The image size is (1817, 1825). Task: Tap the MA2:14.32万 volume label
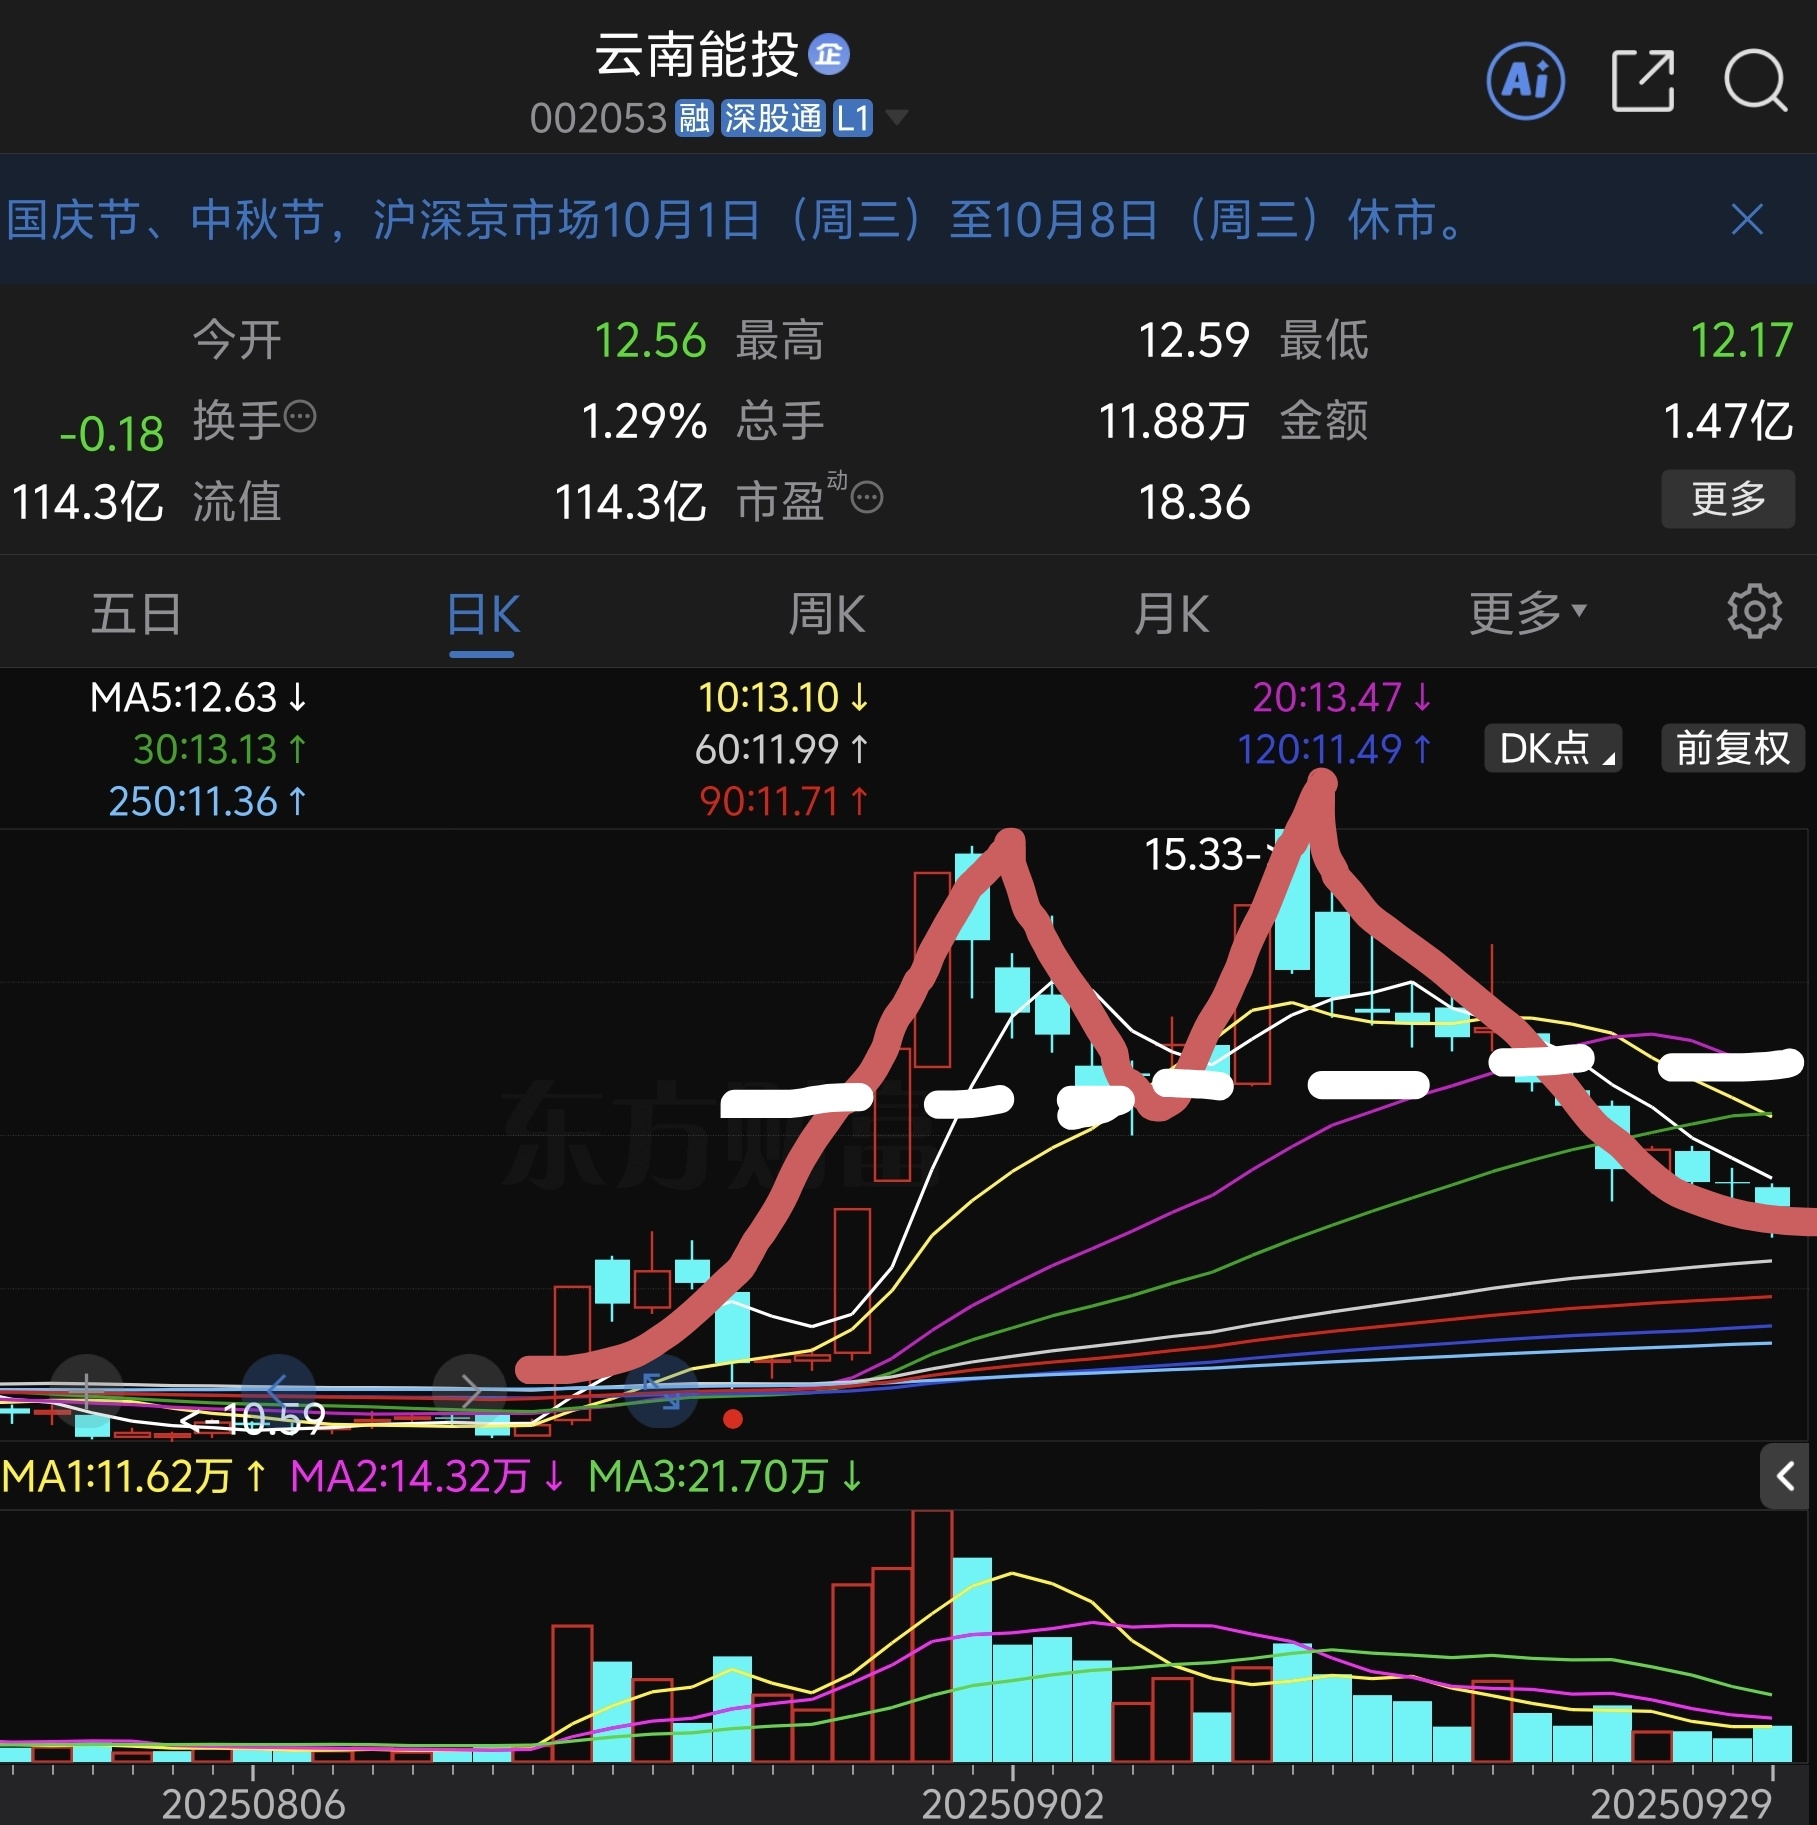tap(428, 1476)
